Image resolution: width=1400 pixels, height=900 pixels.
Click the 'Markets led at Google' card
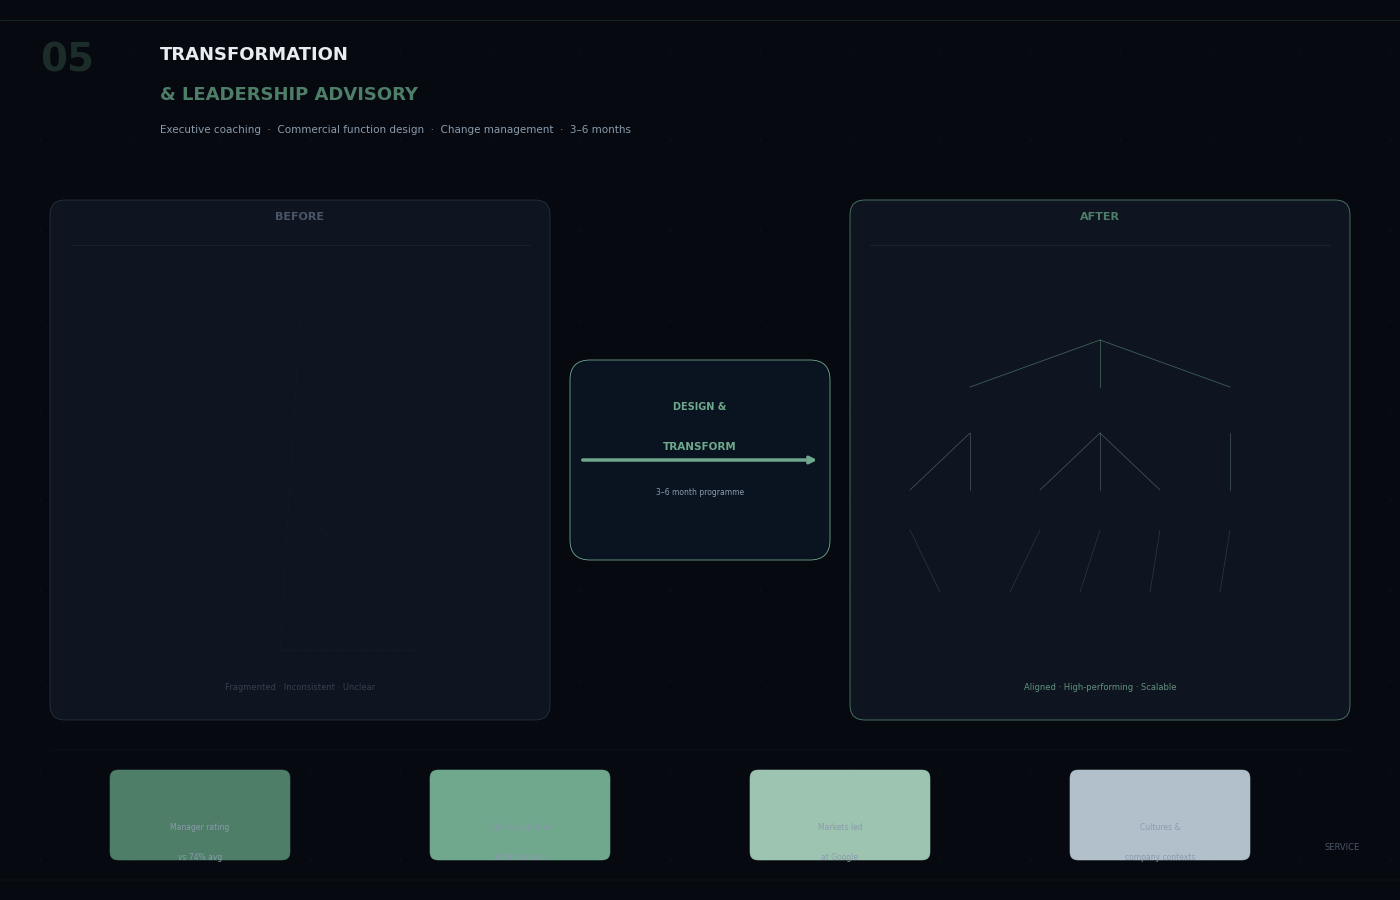point(840,815)
